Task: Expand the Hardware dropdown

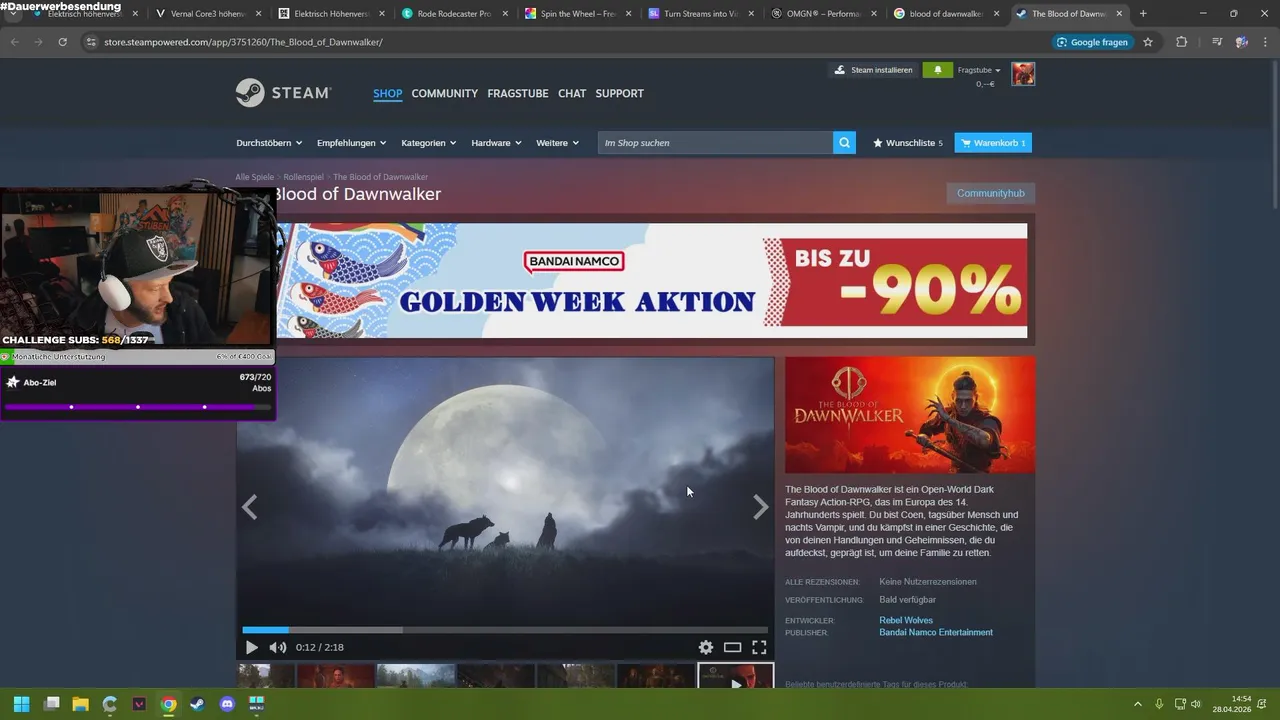Action: [x=497, y=143]
